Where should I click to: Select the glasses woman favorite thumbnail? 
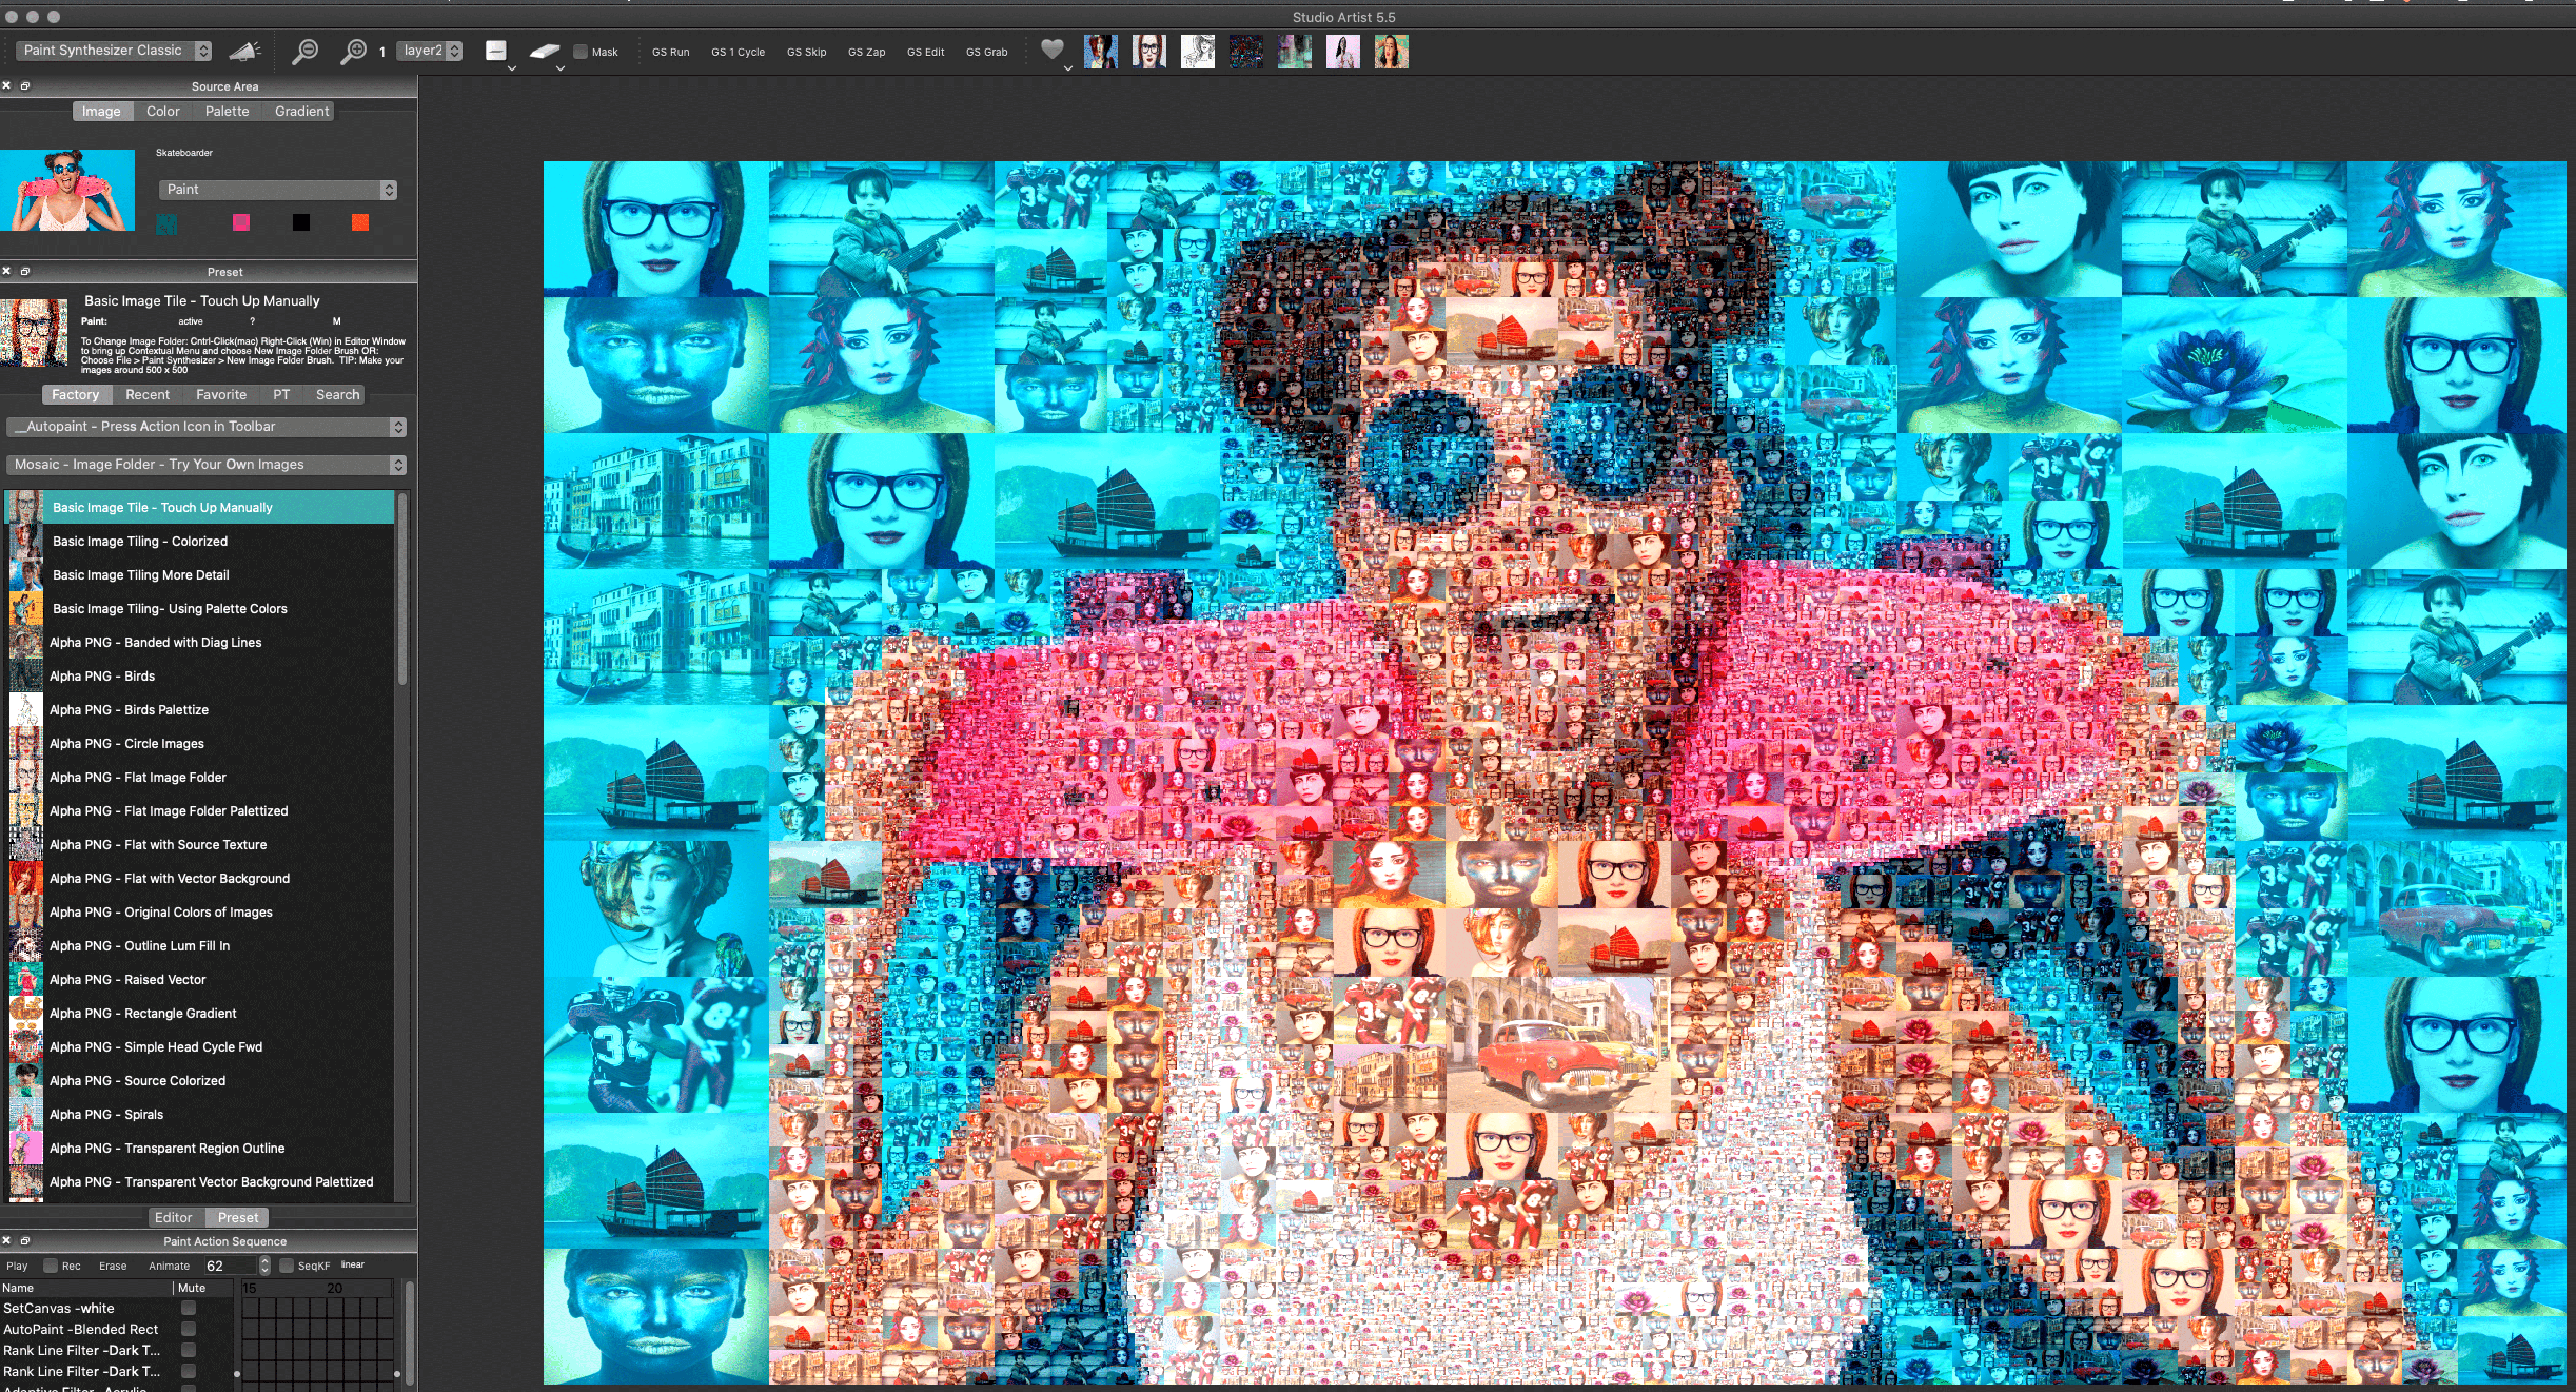(x=1149, y=51)
